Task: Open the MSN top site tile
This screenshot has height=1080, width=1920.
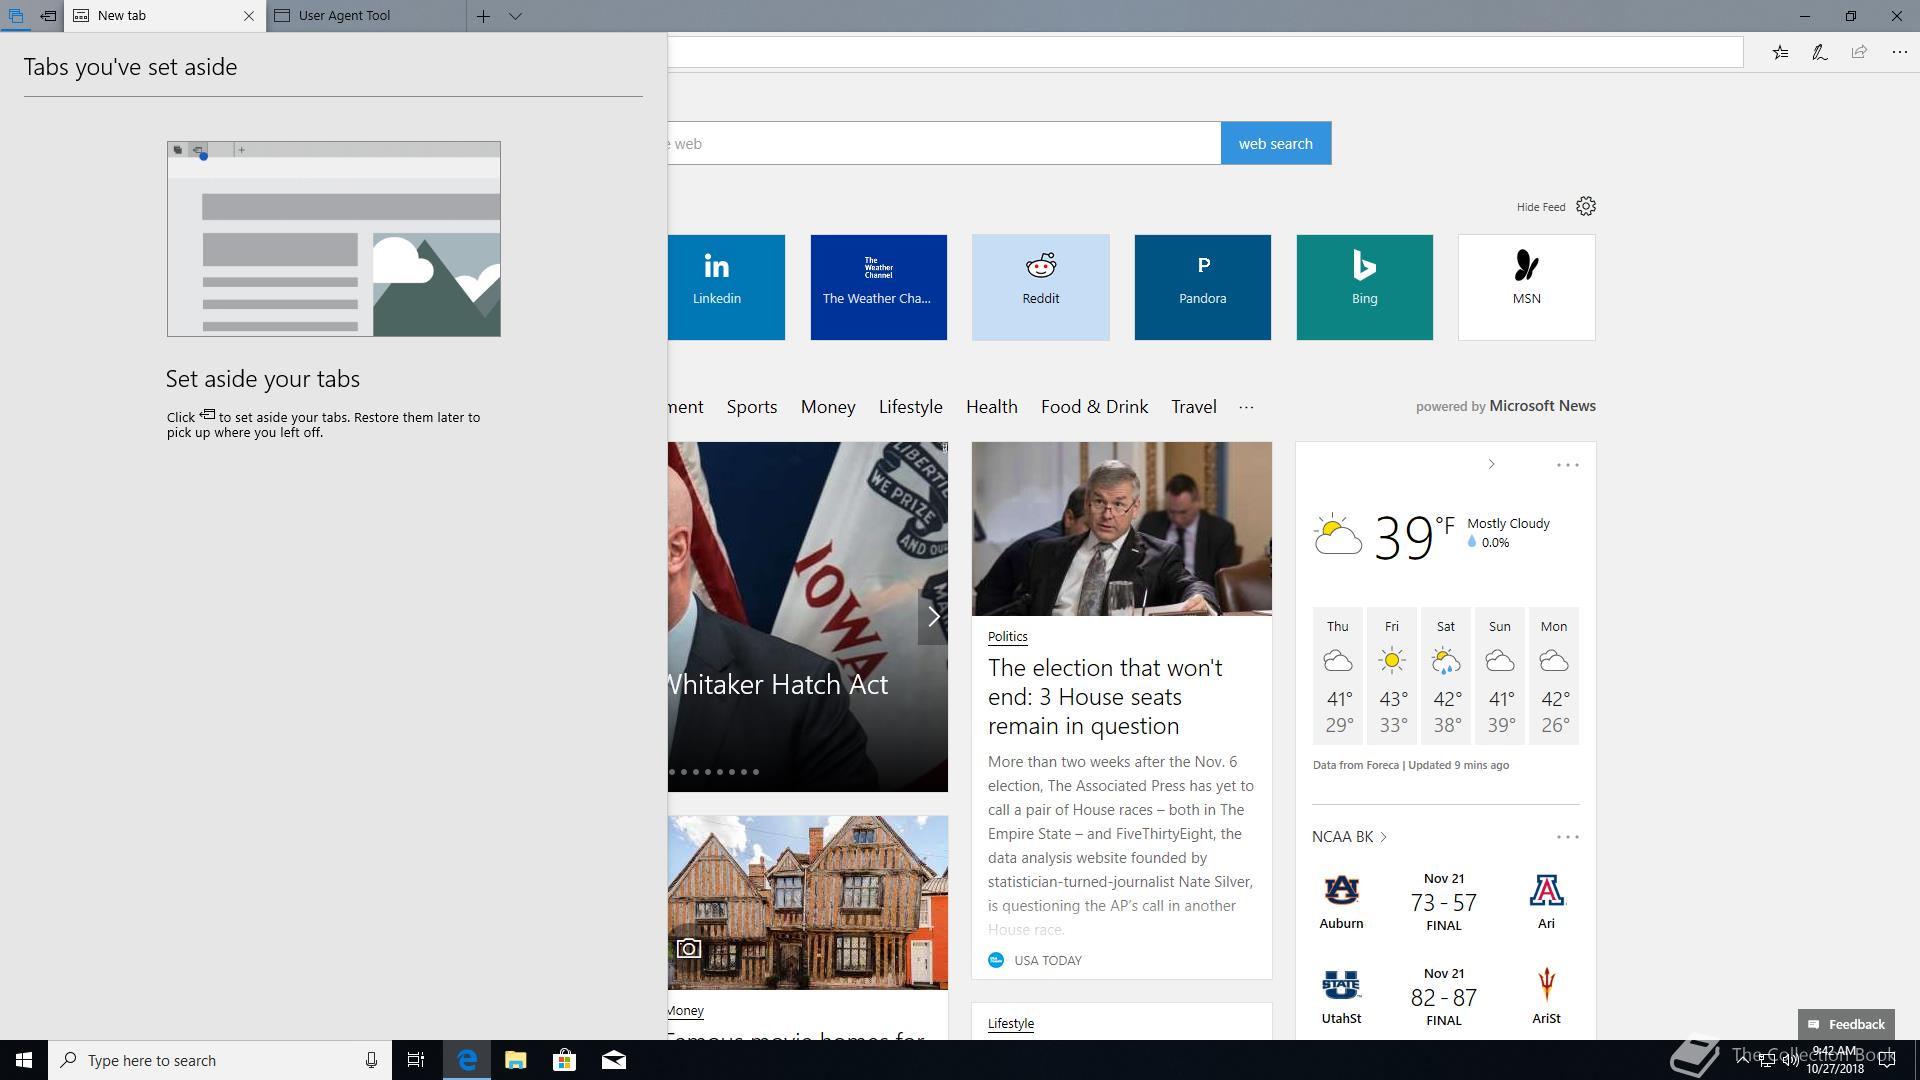Action: click(1526, 287)
